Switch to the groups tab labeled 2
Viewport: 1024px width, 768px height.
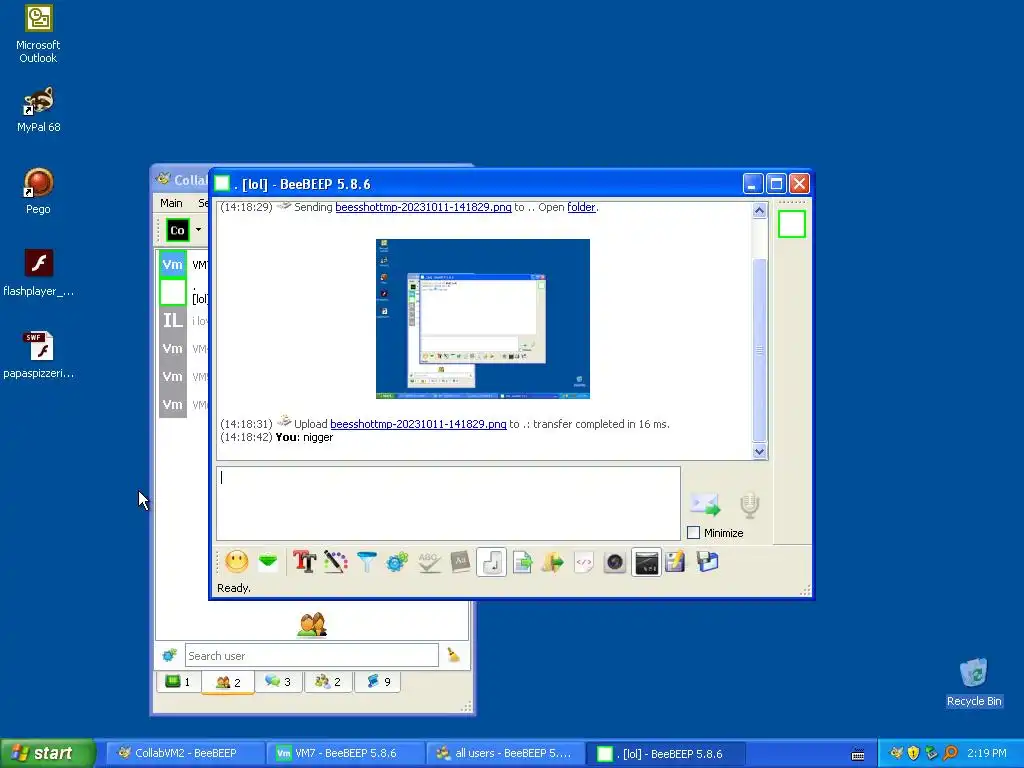328,682
